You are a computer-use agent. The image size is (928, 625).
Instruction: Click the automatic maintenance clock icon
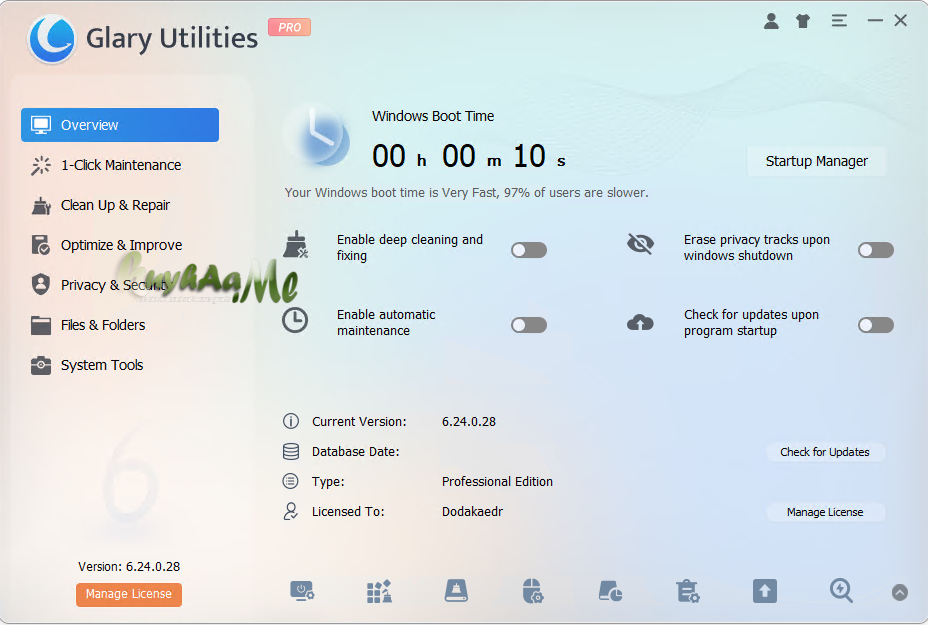coord(295,320)
